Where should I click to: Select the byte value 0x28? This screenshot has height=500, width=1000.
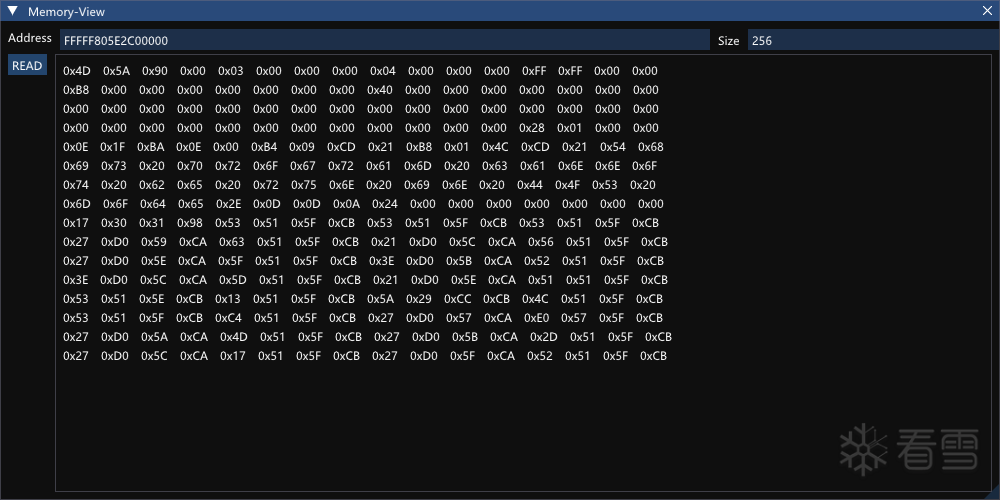click(532, 128)
